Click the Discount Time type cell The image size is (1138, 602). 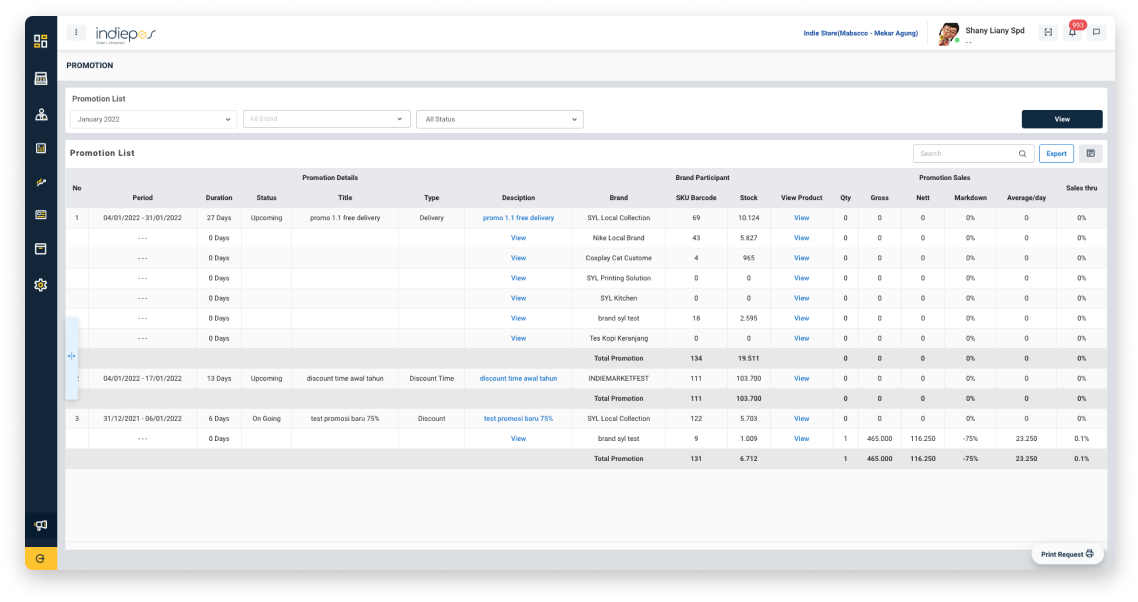[x=432, y=378]
